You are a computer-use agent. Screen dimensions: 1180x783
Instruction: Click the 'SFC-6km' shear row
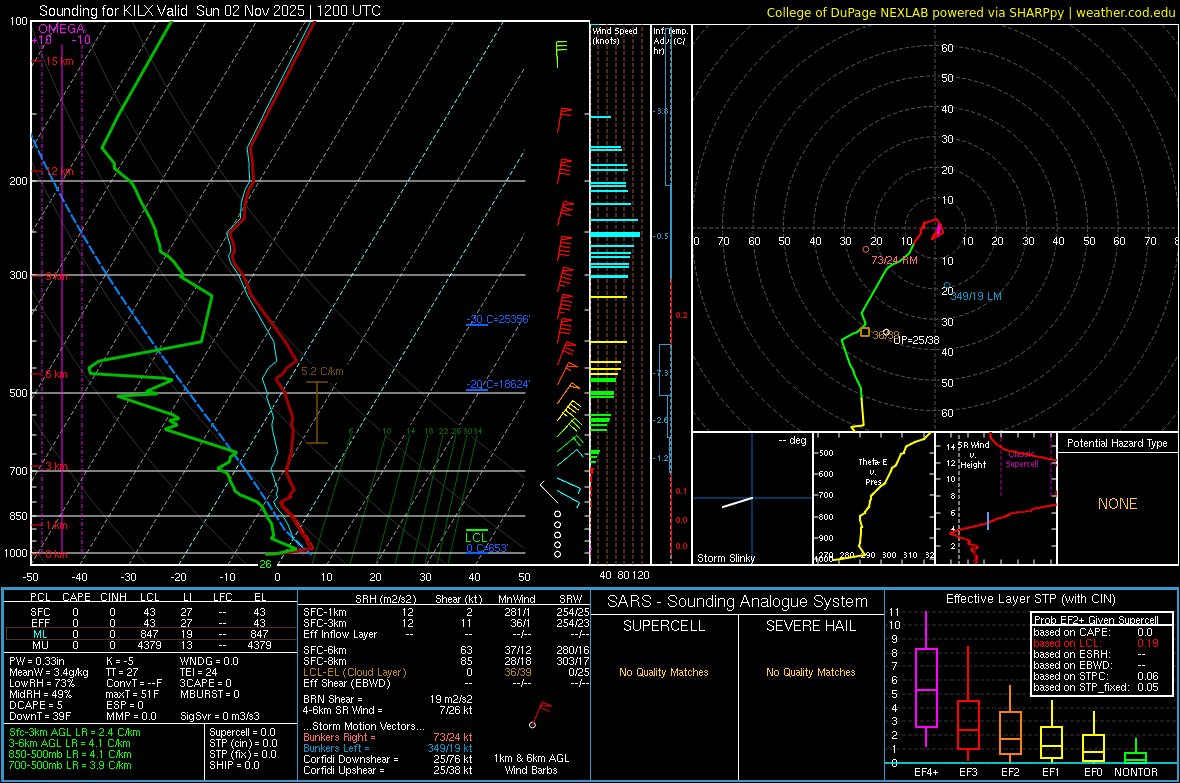[x=446, y=650]
